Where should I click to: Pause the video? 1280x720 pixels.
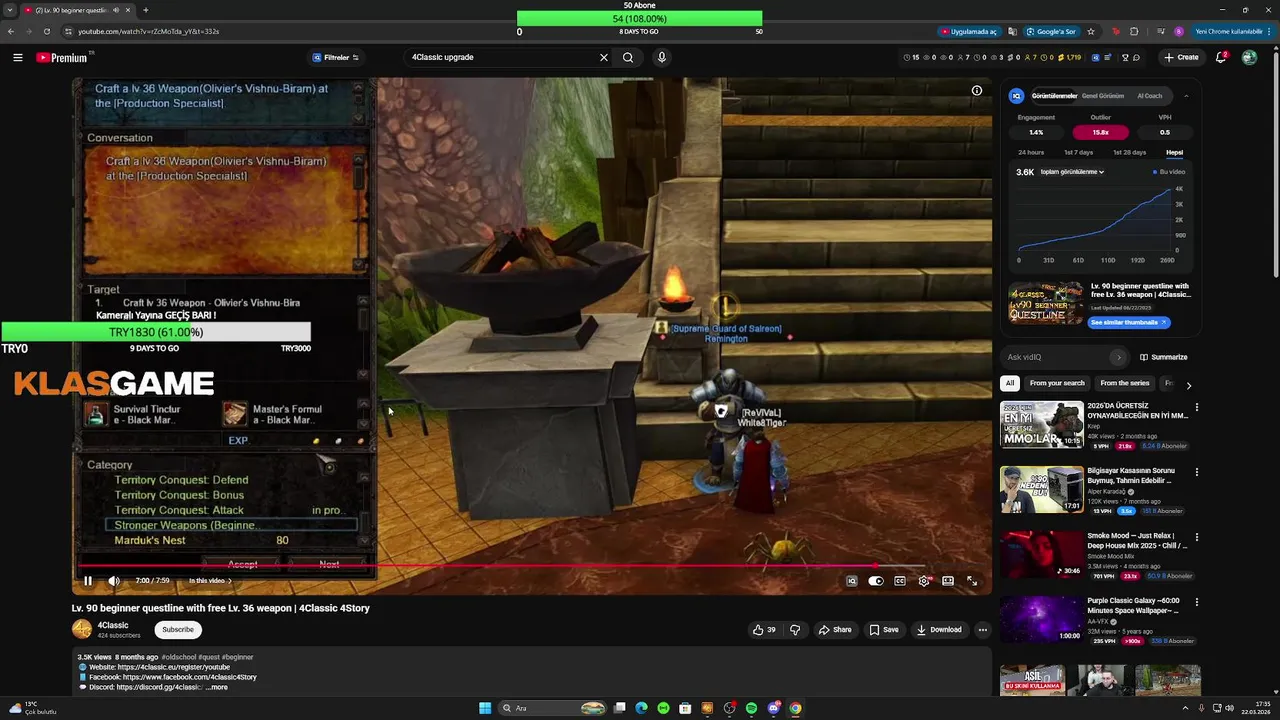pos(88,581)
